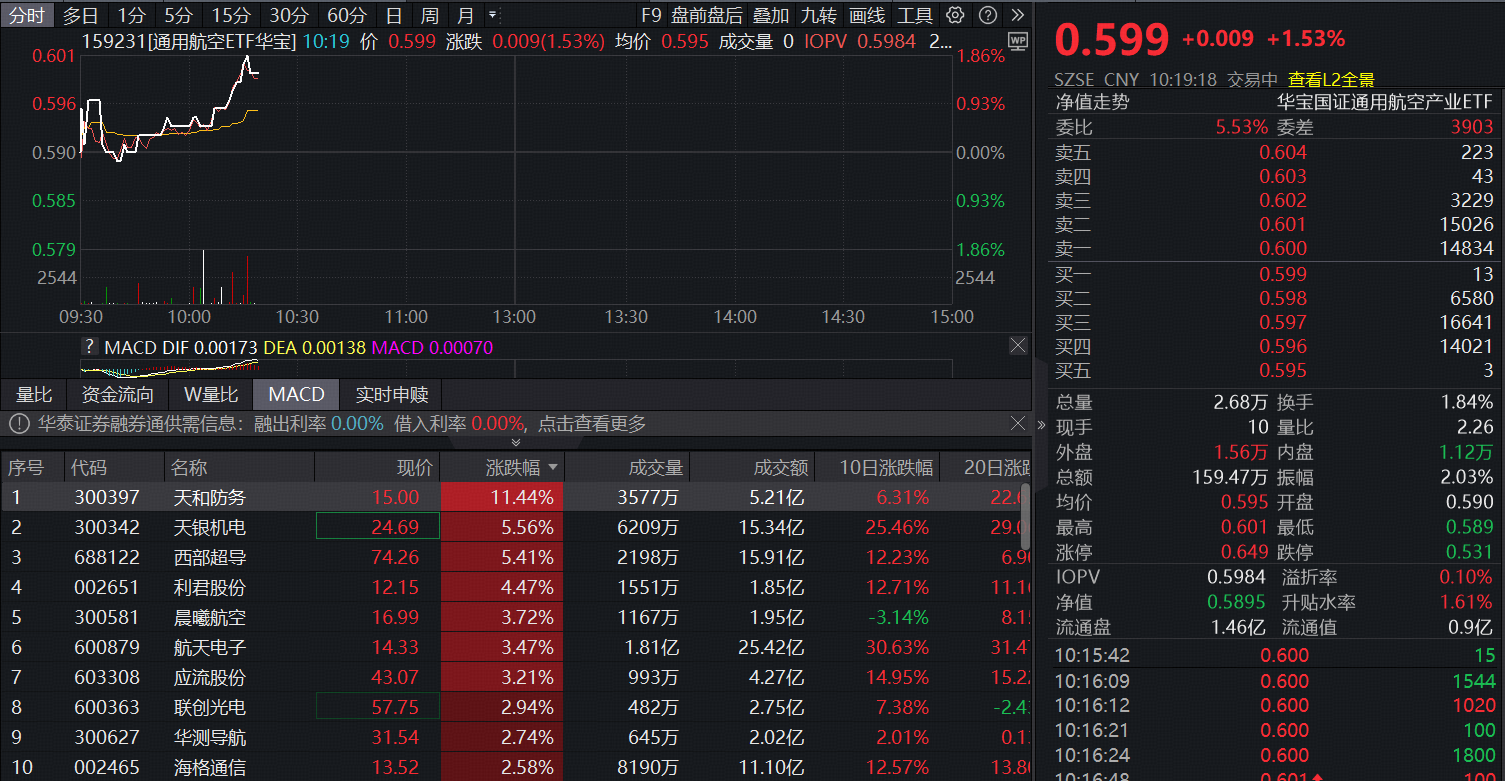Click the info icon on the Huatai margin notice bar
This screenshot has height=781, width=1505.
coord(18,423)
